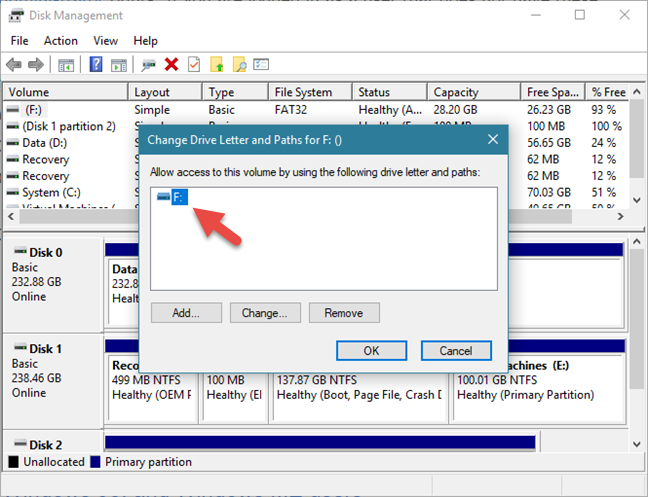The image size is (648, 497).
Task: Sort by Layout column header
Action: pyautogui.click(x=165, y=92)
